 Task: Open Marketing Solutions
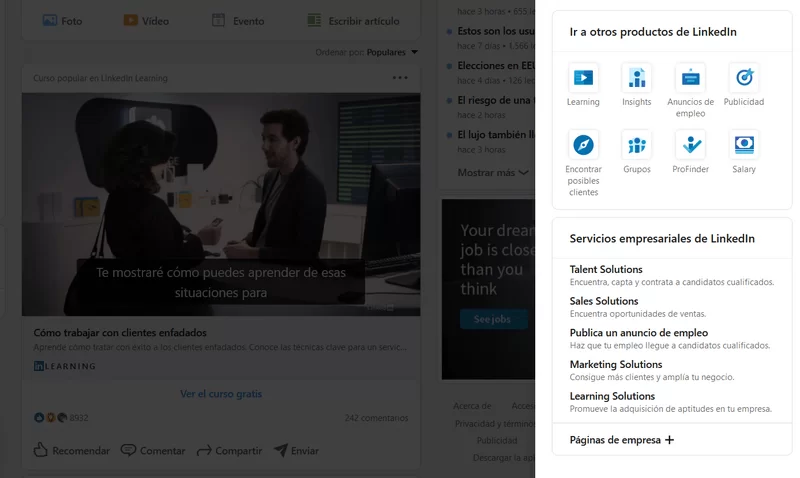616,364
